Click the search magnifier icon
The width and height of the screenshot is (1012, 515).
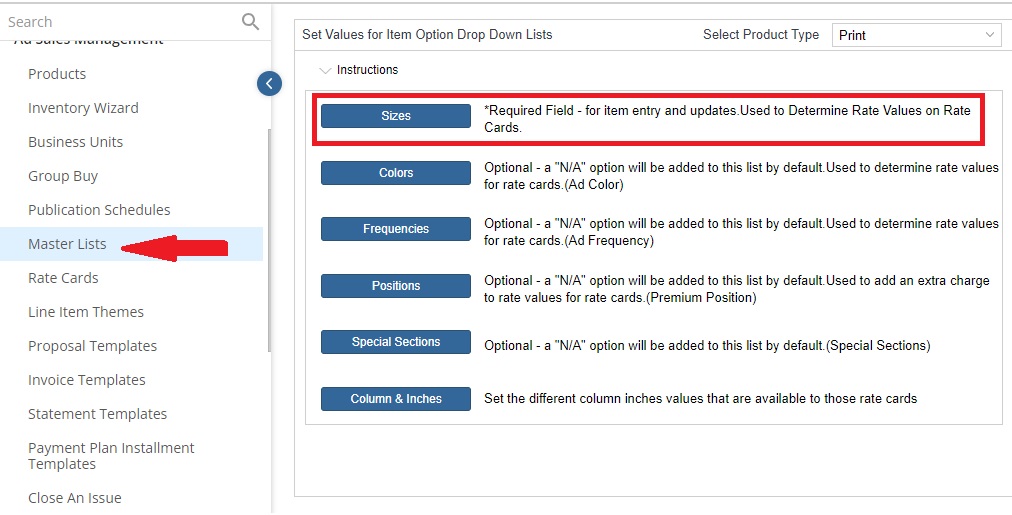click(x=250, y=22)
